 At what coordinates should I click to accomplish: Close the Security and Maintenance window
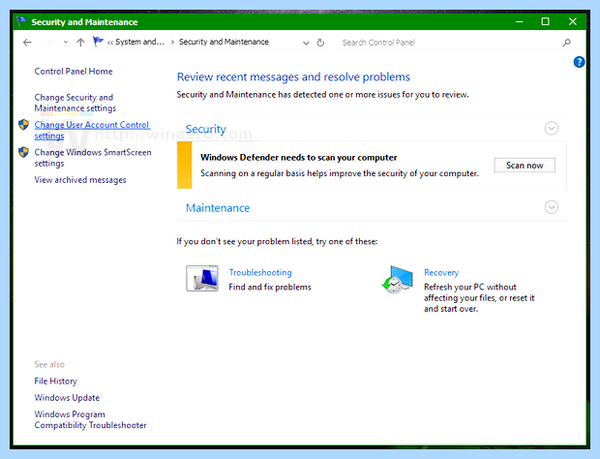click(x=572, y=21)
